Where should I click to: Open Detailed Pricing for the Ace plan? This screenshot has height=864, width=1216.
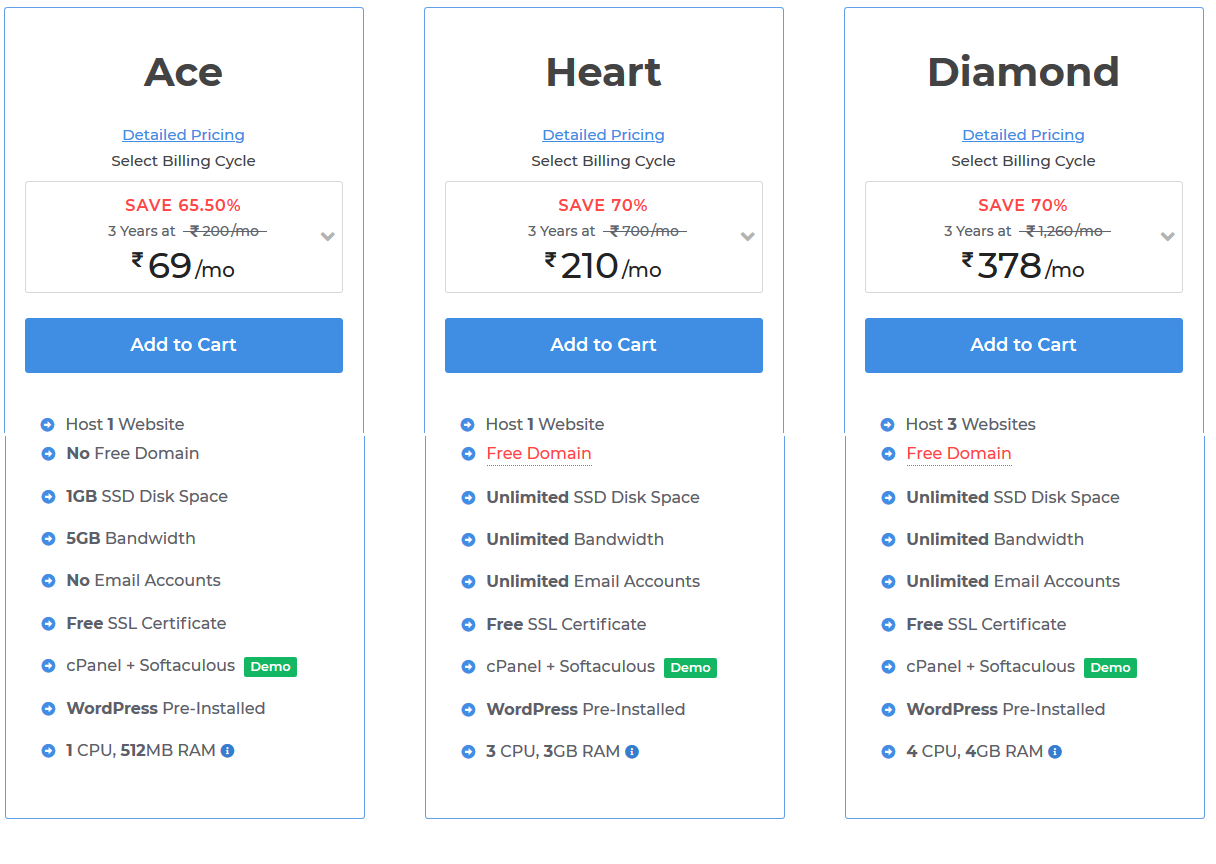(x=183, y=135)
